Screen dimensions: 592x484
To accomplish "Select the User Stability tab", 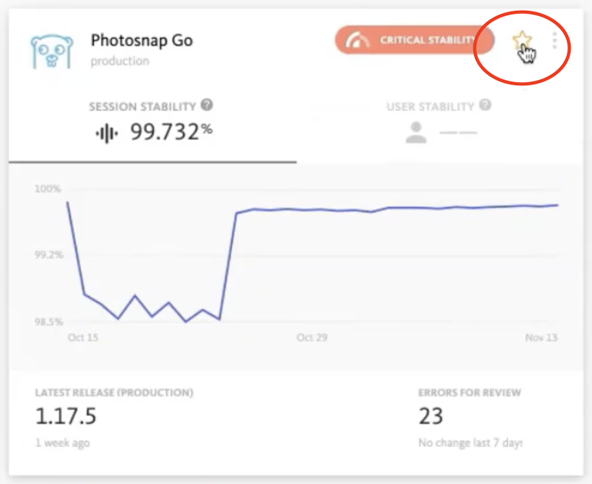I will click(x=440, y=125).
